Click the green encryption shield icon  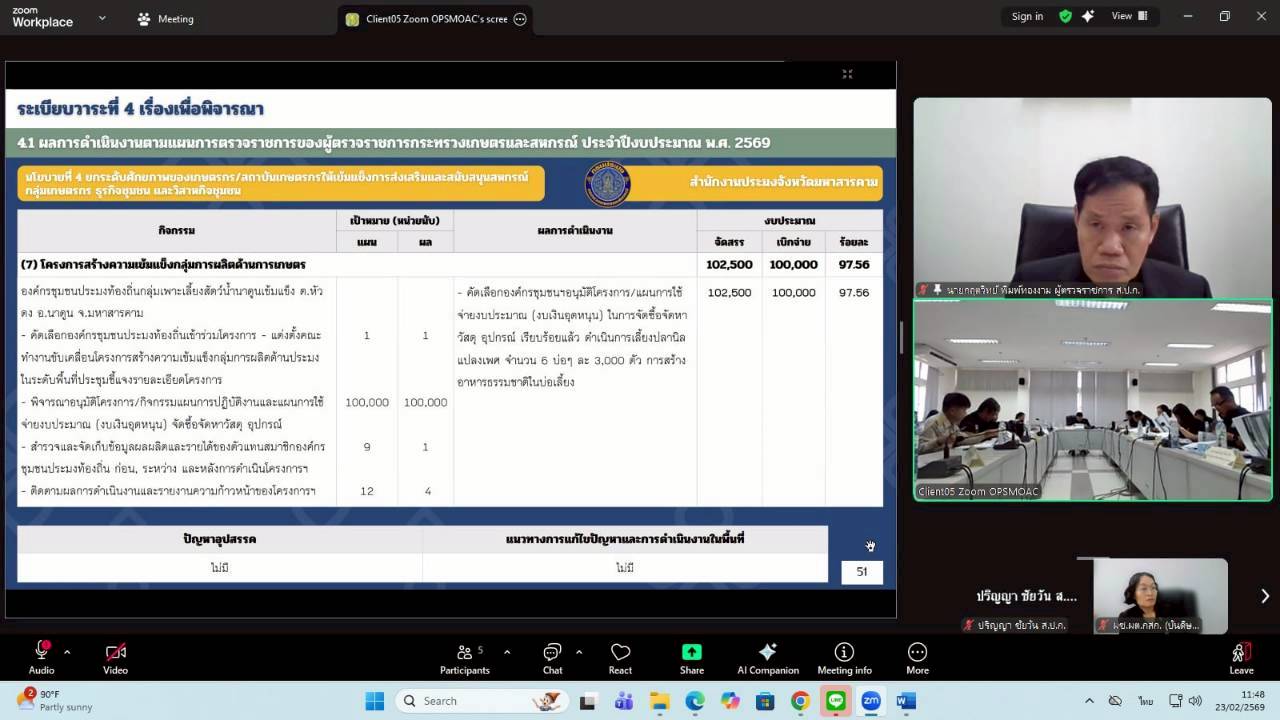tap(1065, 16)
